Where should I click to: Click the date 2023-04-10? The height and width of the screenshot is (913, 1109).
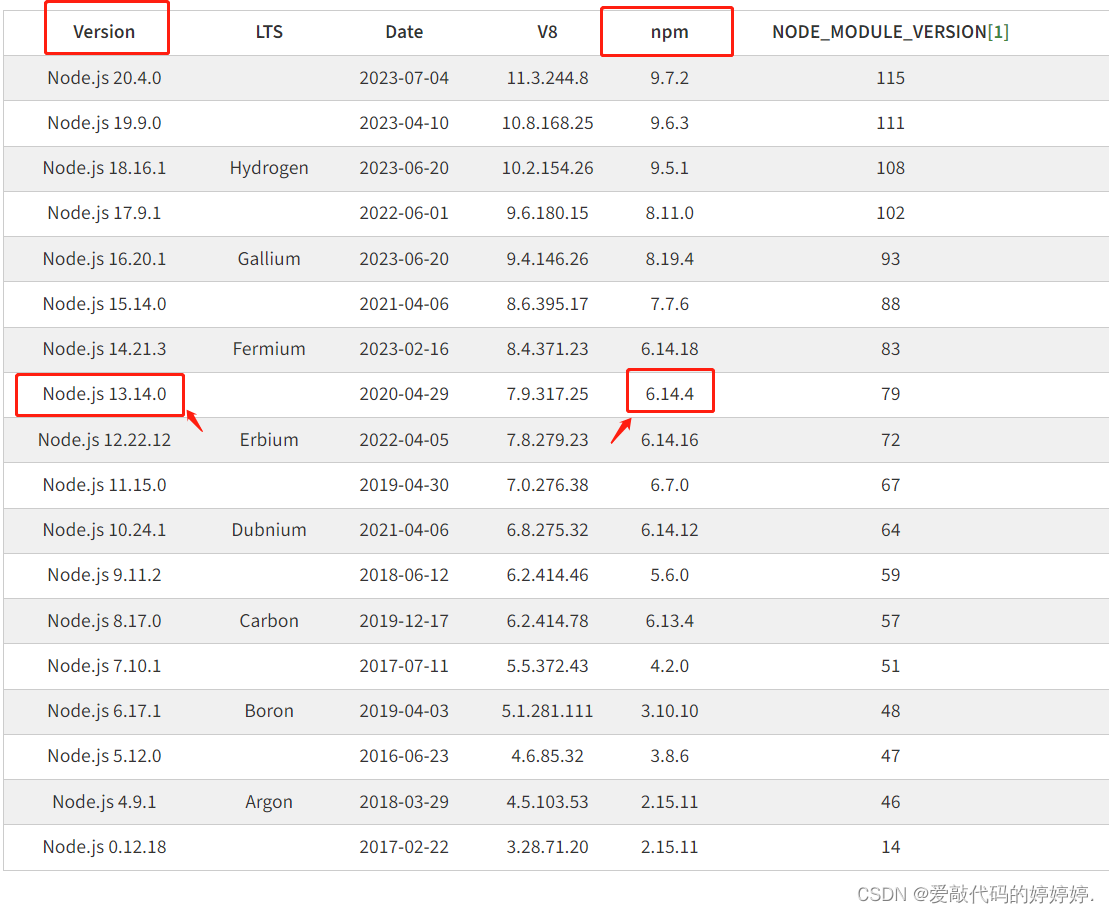(x=404, y=123)
